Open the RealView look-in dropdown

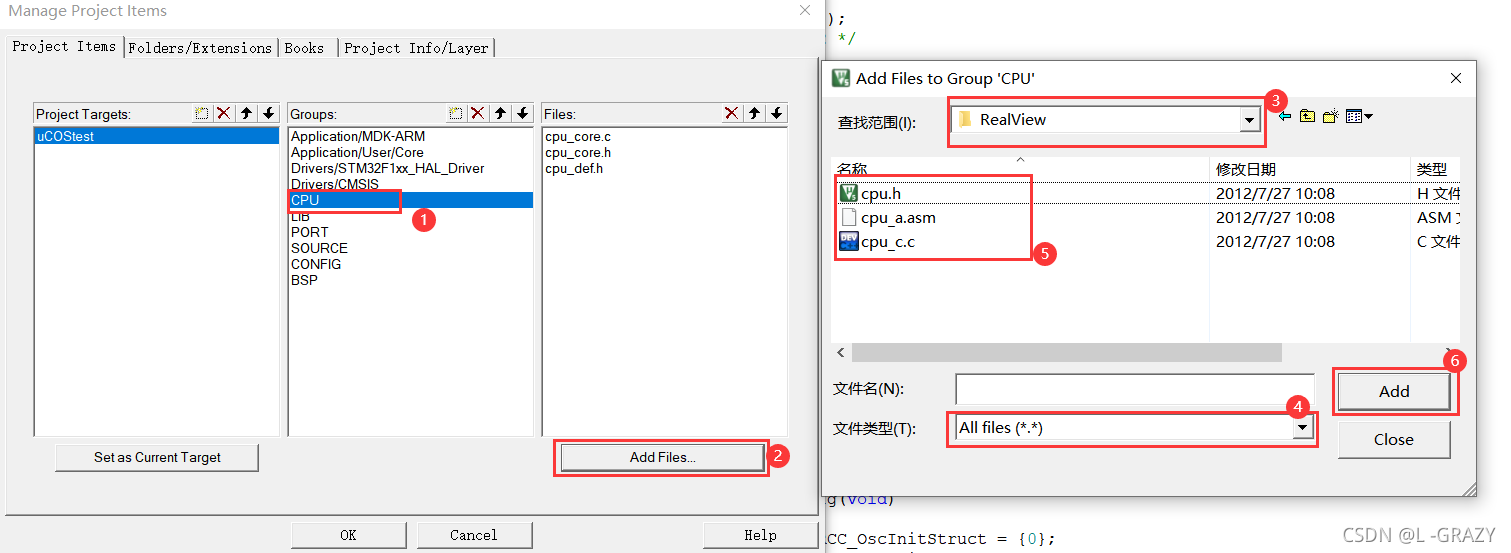click(1248, 120)
